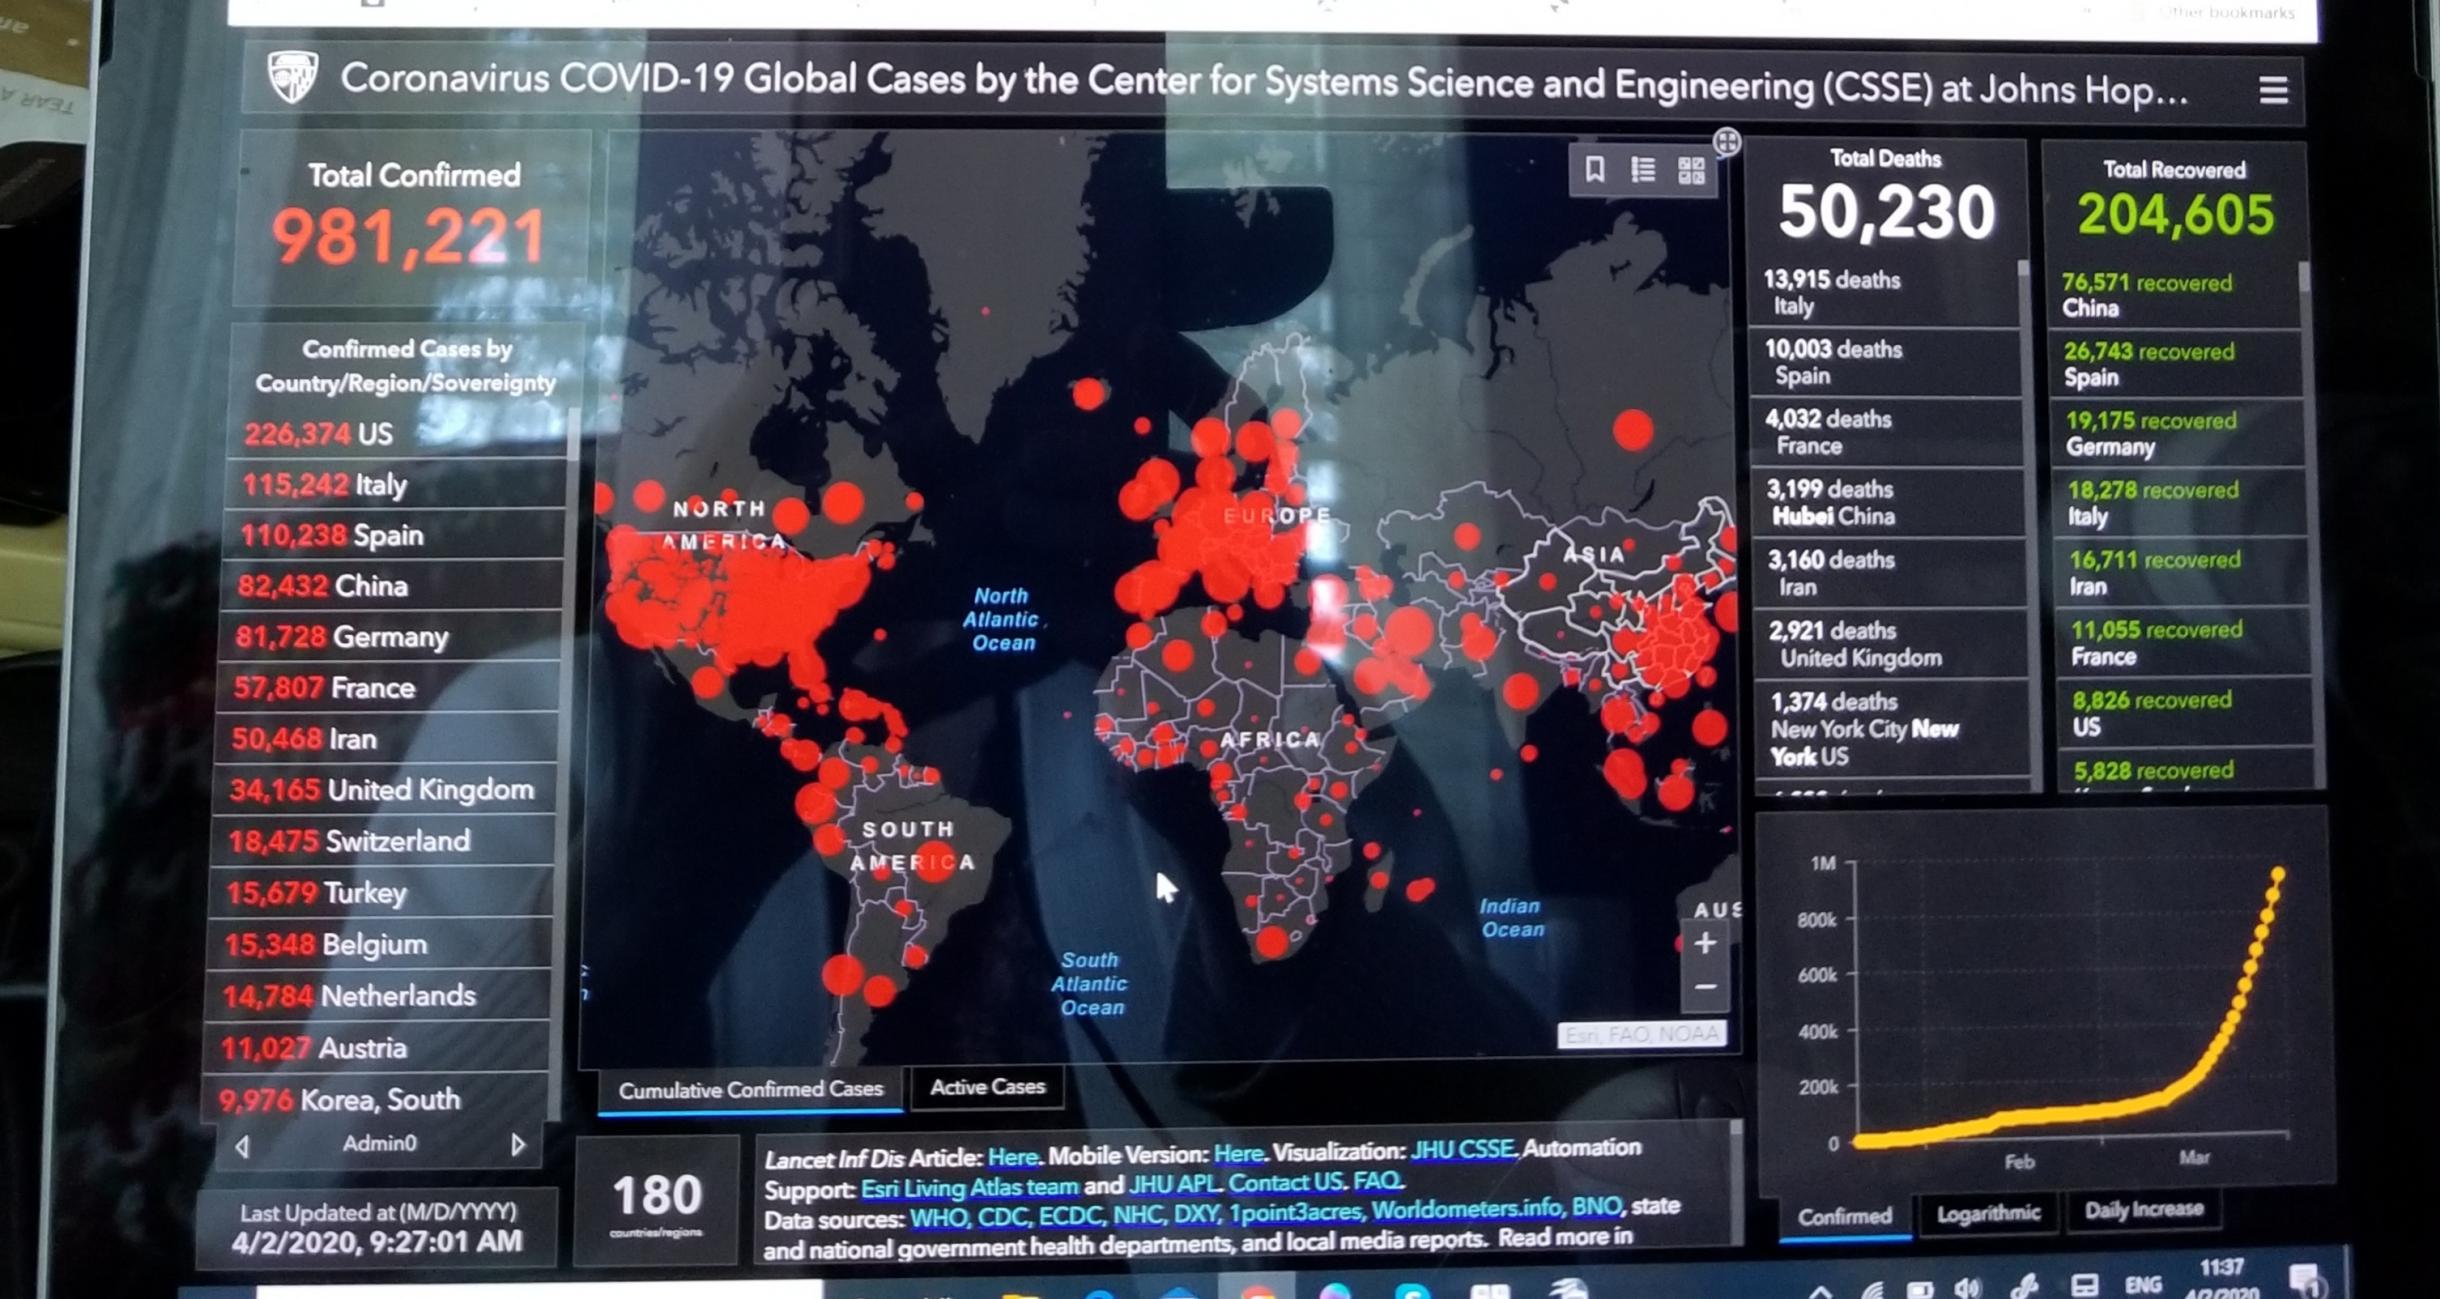Open the Lancet article Here link
This screenshot has height=1299, width=2440.
[x=1012, y=1157]
